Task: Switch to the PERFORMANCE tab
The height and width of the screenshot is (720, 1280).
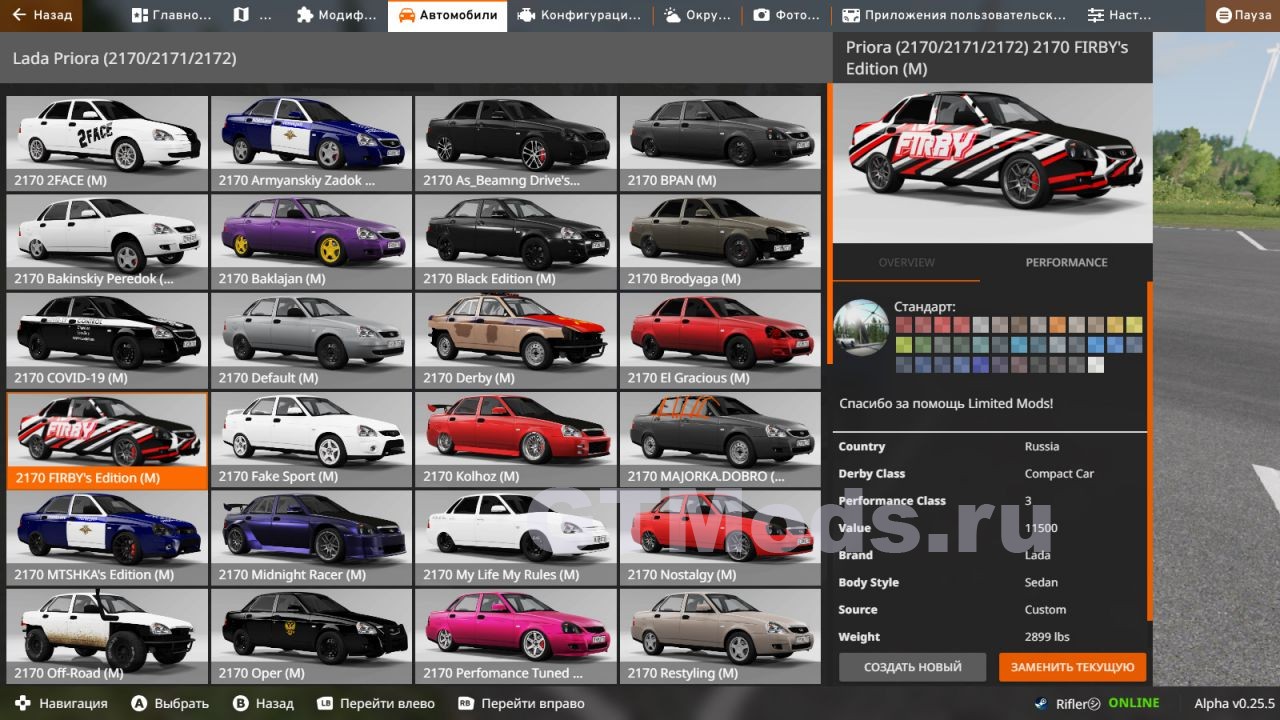Action: click(x=1066, y=262)
